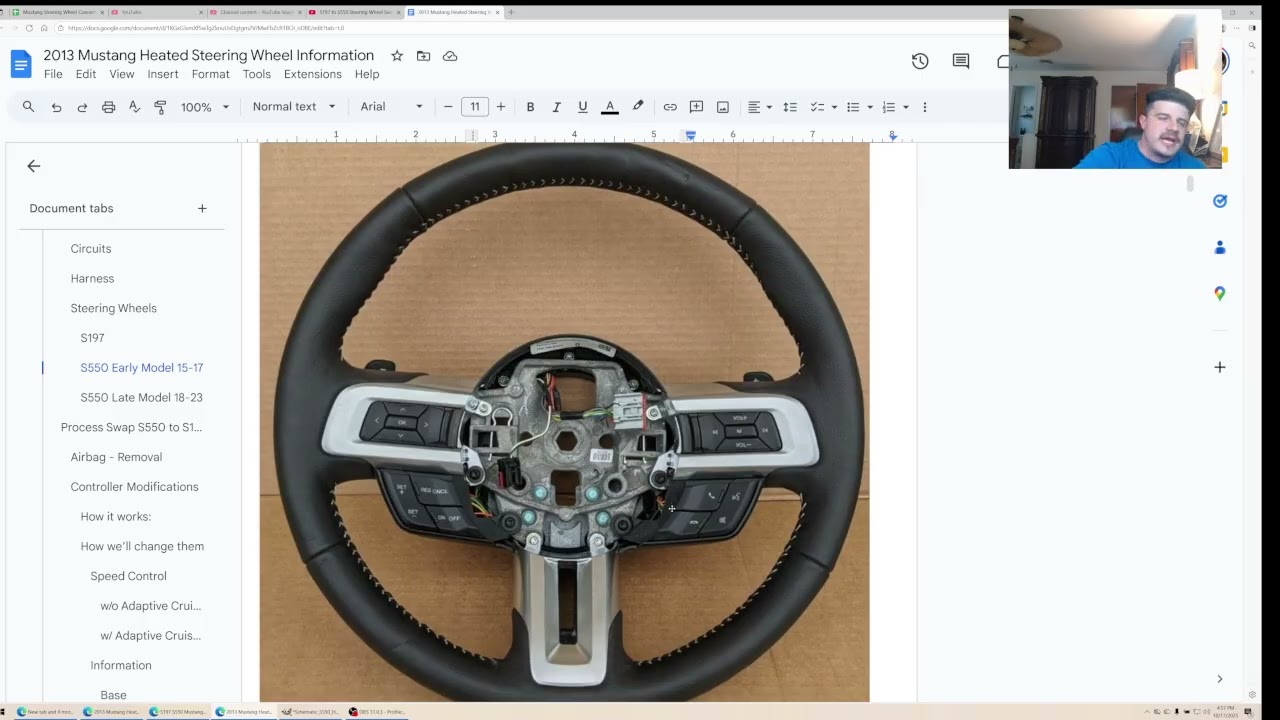Toggle bold formatting
Image resolution: width=1280 pixels, height=720 pixels.
pyautogui.click(x=530, y=107)
